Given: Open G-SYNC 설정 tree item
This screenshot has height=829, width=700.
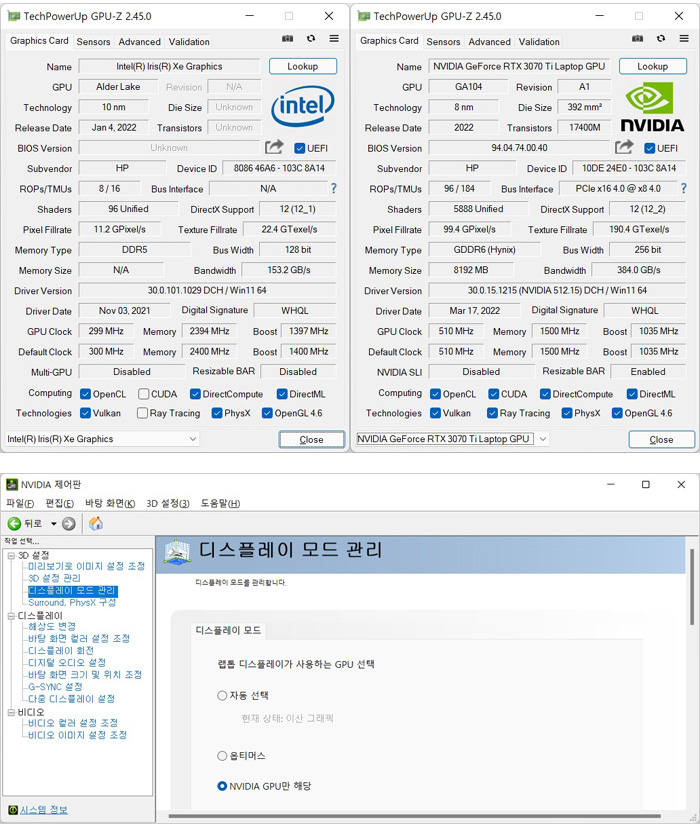Looking at the screenshot, I should click(x=56, y=686).
